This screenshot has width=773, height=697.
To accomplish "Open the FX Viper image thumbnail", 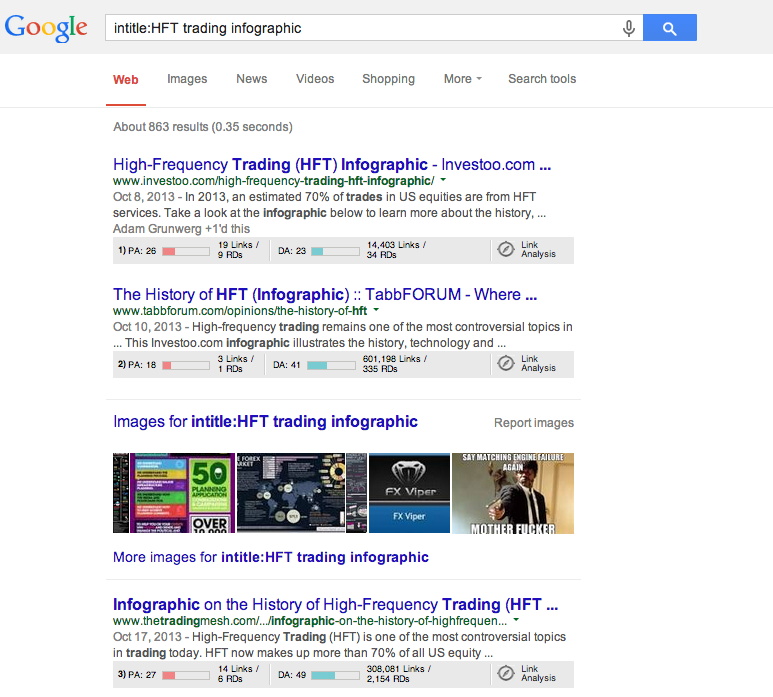I will click(x=409, y=493).
